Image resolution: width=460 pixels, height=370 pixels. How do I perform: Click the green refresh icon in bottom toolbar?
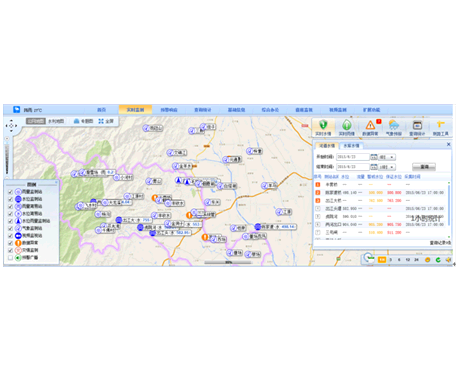[438, 260]
